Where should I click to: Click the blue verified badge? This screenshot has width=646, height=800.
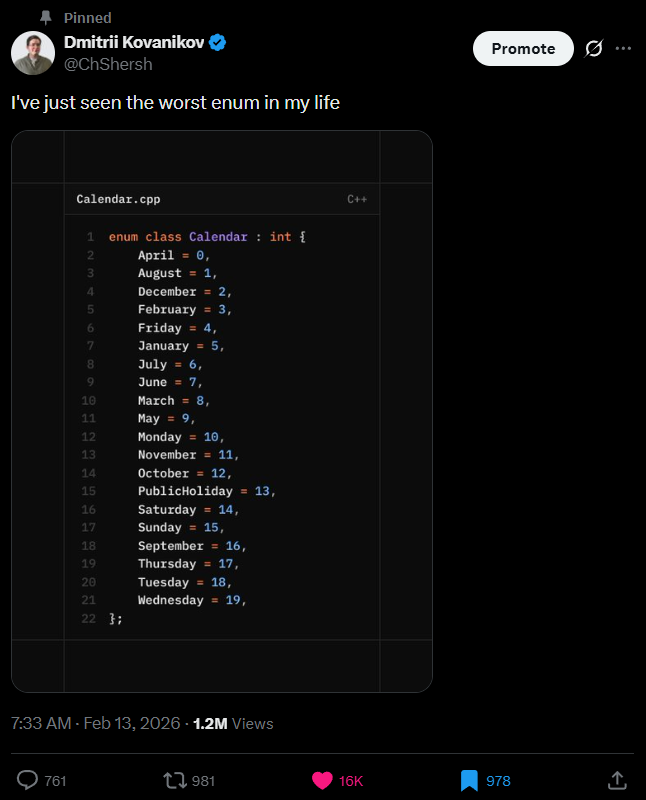(x=218, y=43)
